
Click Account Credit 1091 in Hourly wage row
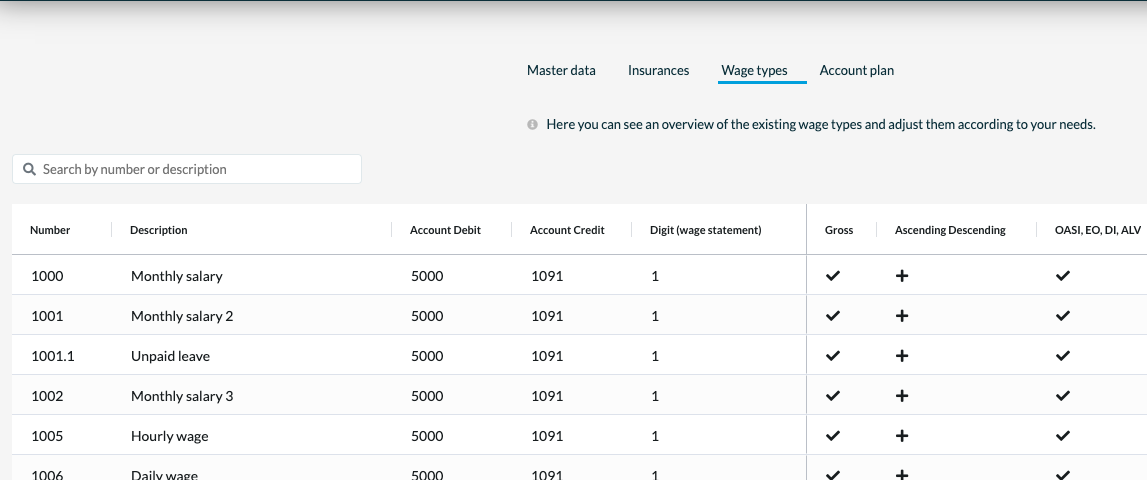[x=547, y=436]
